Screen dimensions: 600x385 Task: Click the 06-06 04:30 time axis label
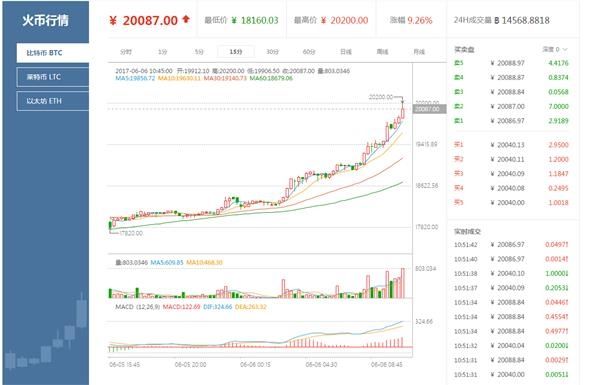(321, 364)
